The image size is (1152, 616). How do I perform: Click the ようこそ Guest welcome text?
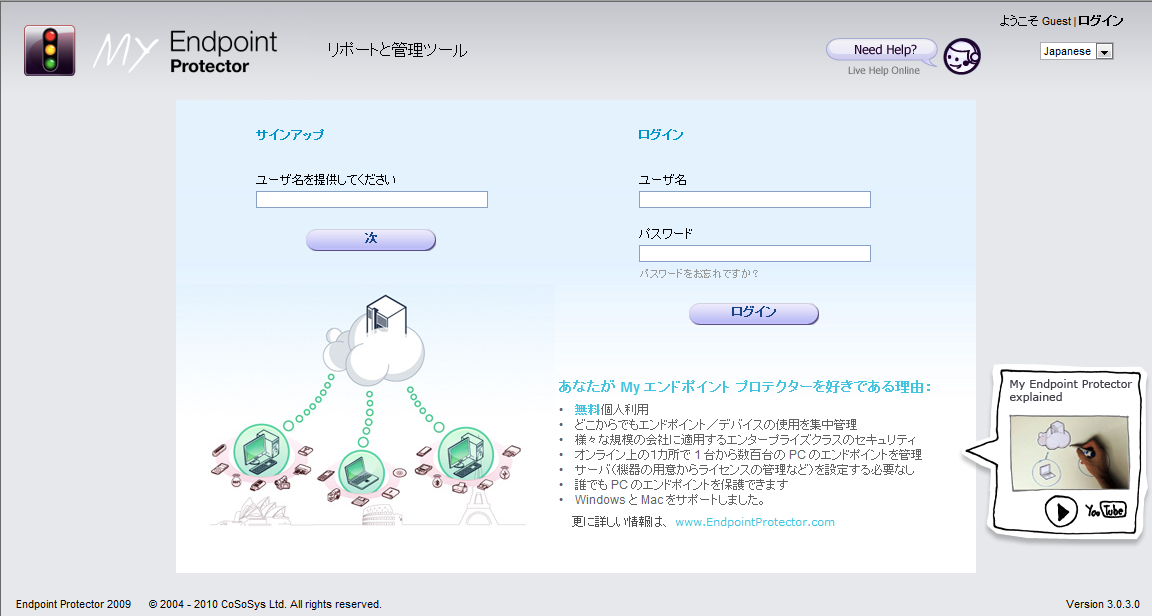1035,21
